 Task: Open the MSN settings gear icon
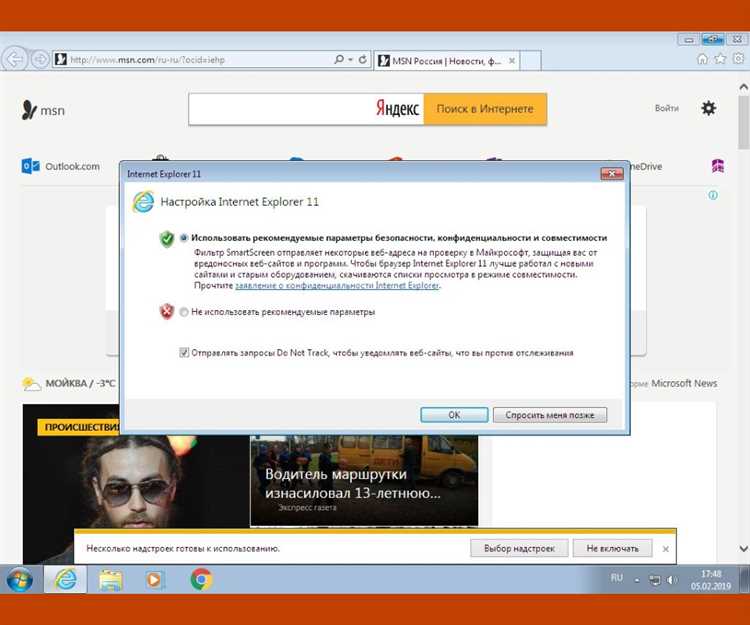click(x=708, y=108)
